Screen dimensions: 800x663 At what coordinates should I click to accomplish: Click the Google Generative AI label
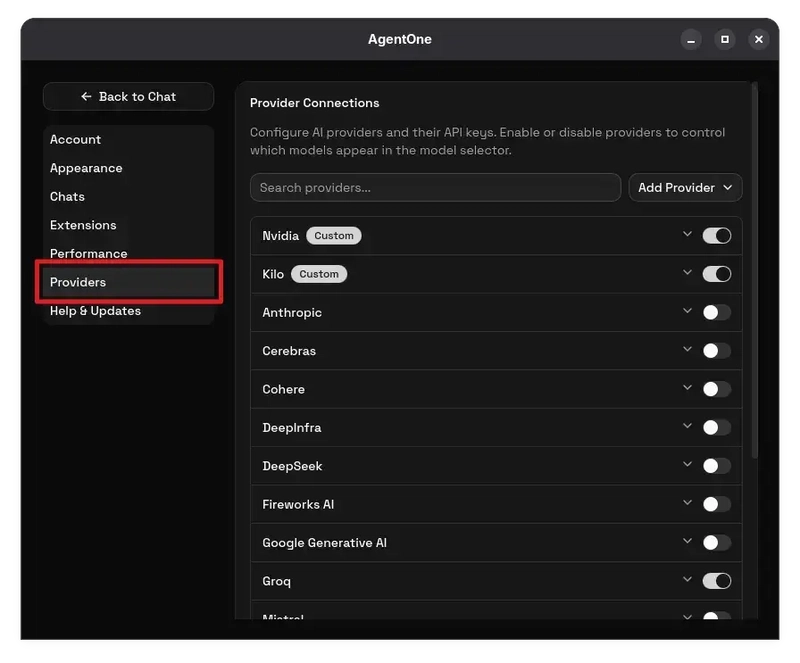[x=324, y=543]
